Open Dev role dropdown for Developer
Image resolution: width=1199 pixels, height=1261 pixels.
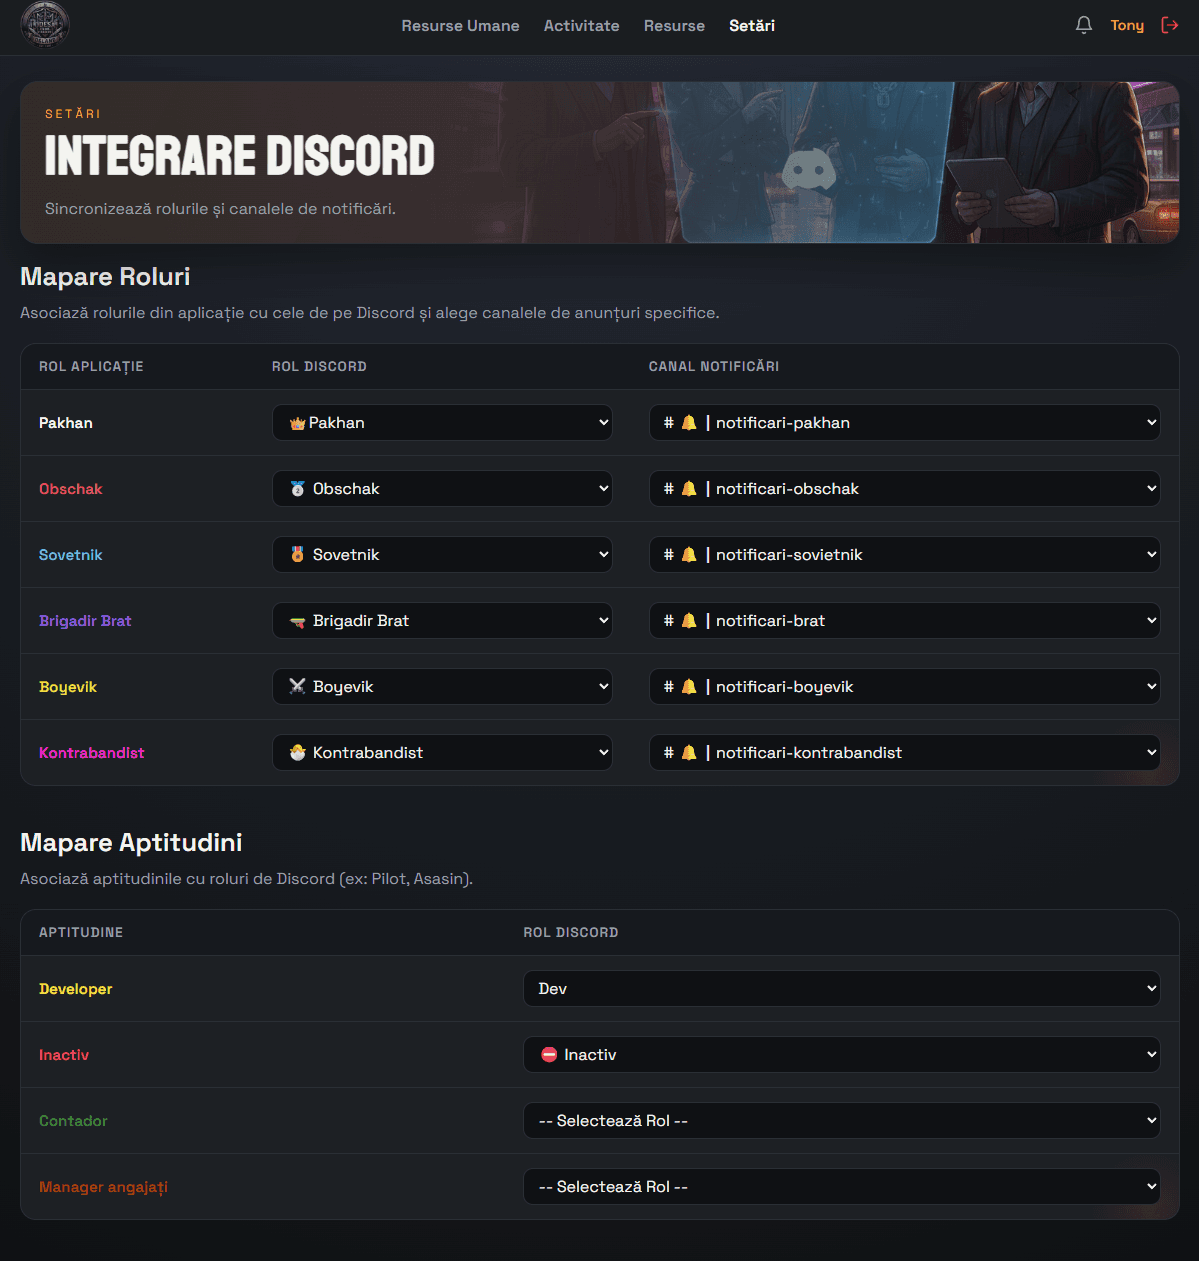[x=842, y=989]
